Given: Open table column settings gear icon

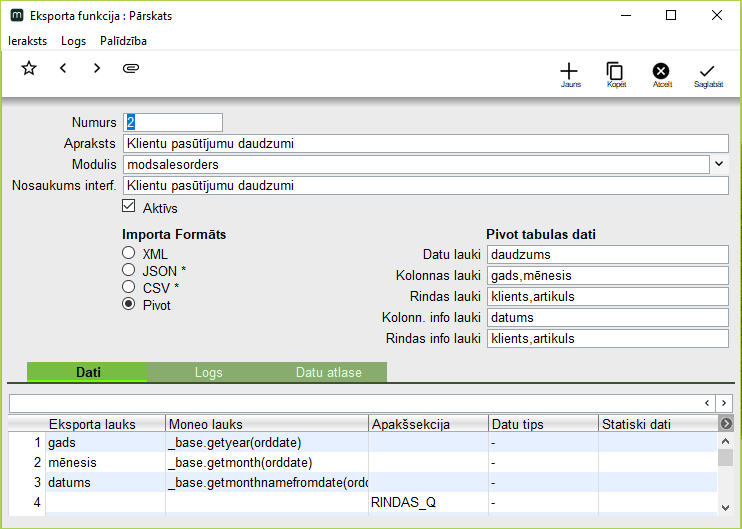Looking at the screenshot, I should coord(726,424).
